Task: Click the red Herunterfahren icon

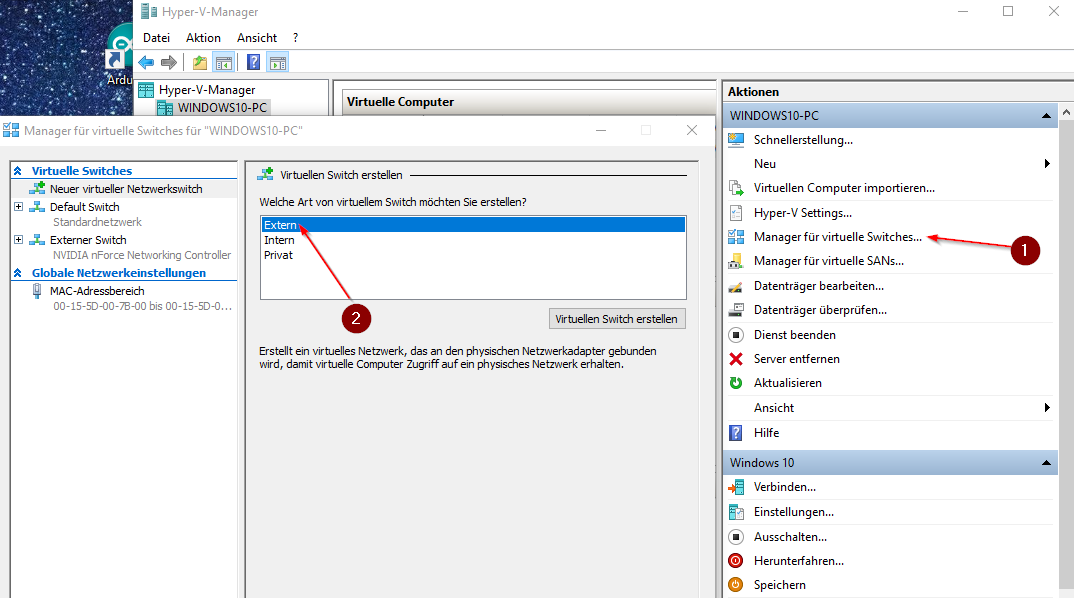Action: coord(736,561)
